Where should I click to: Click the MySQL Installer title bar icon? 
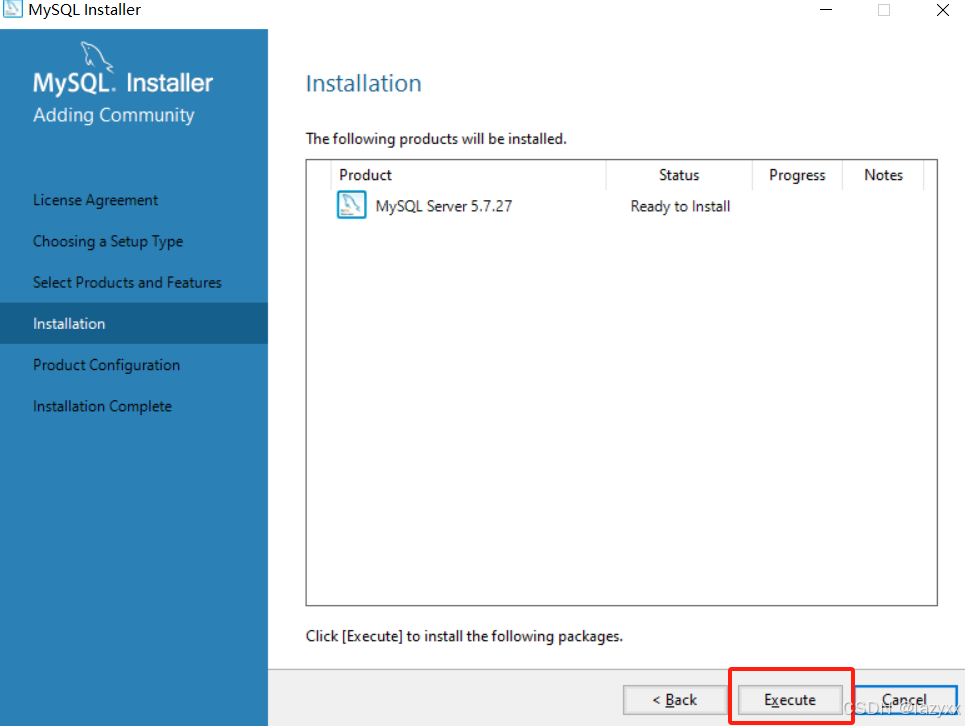tap(12, 9)
